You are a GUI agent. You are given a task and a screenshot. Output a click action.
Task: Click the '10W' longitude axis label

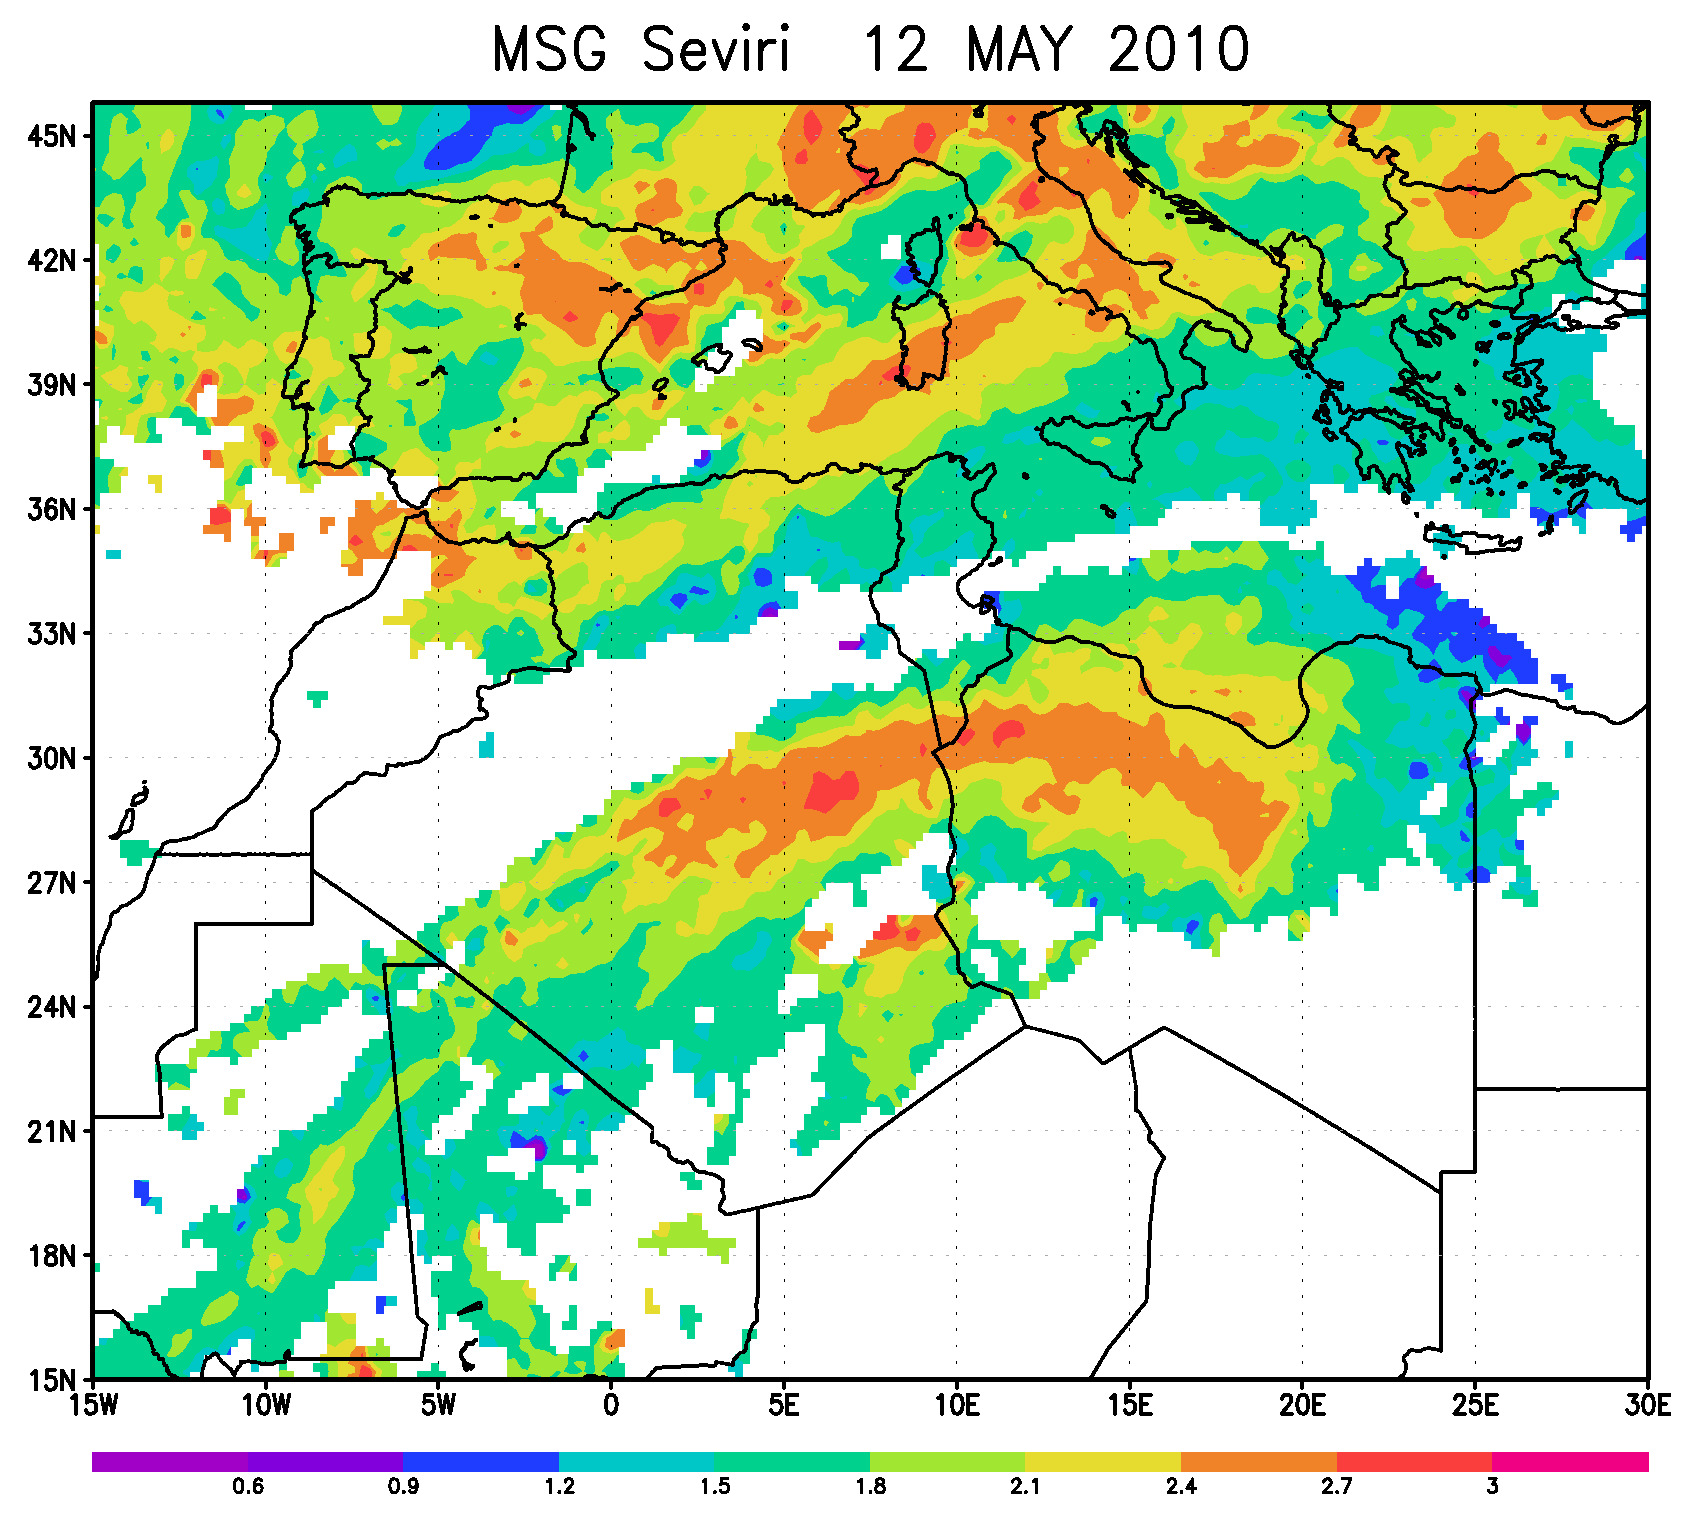click(x=266, y=1405)
